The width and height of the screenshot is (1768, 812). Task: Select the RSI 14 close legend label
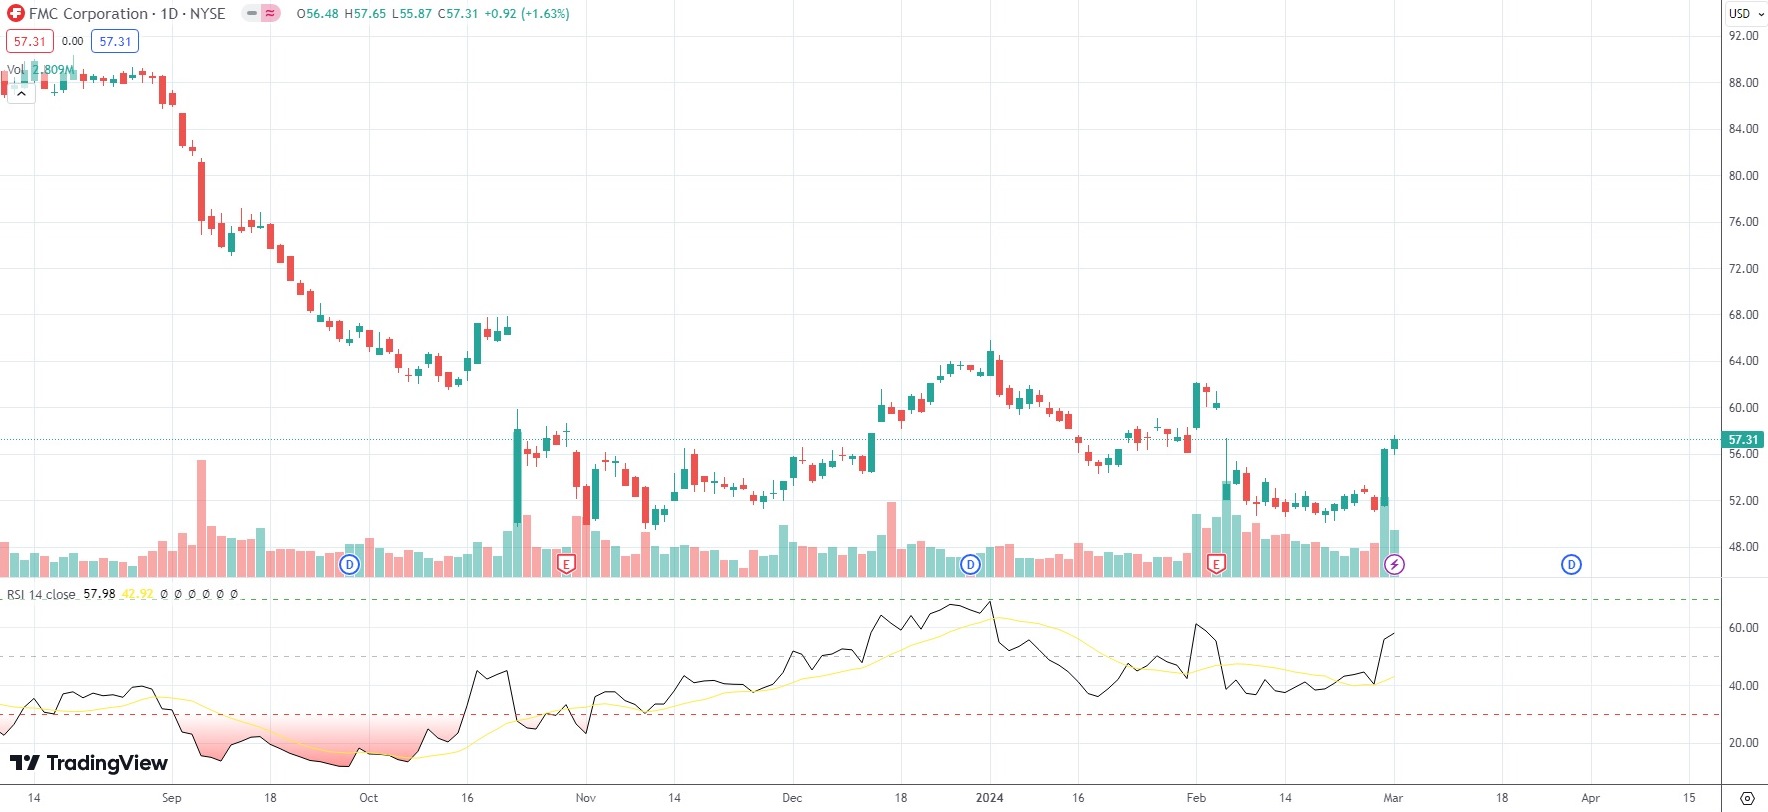pyautogui.click(x=41, y=594)
